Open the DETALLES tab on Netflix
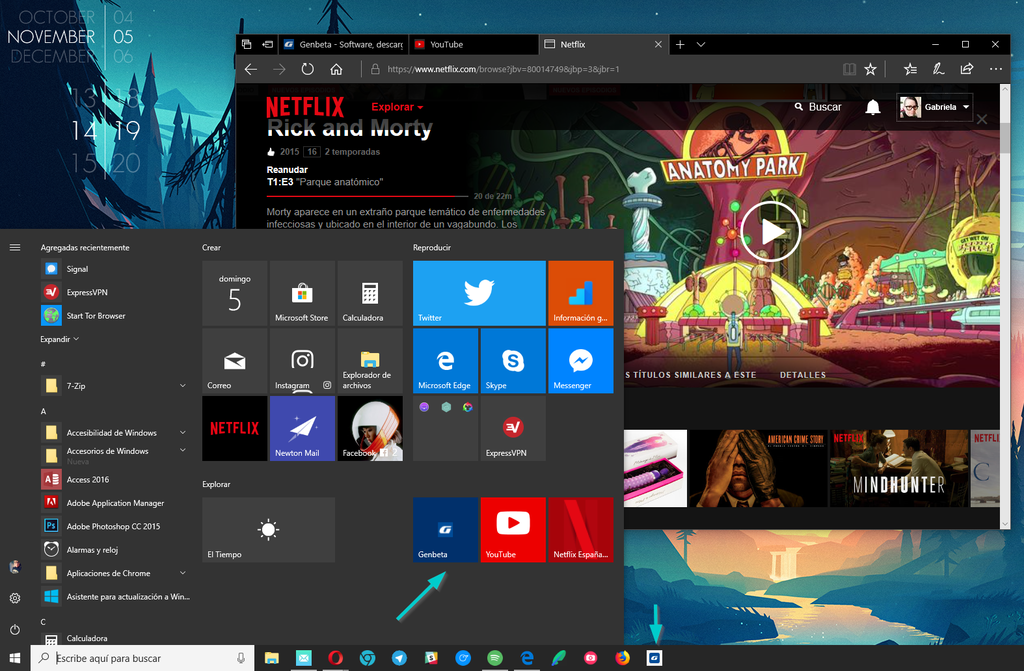The image size is (1024, 671). [x=803, y=375]
